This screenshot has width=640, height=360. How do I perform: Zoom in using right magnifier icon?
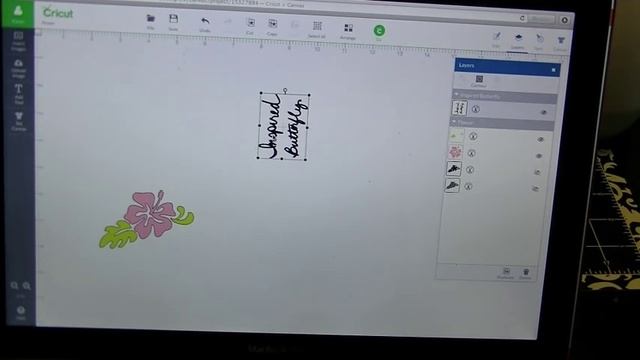pyautogui.click(x=27, y=286)
